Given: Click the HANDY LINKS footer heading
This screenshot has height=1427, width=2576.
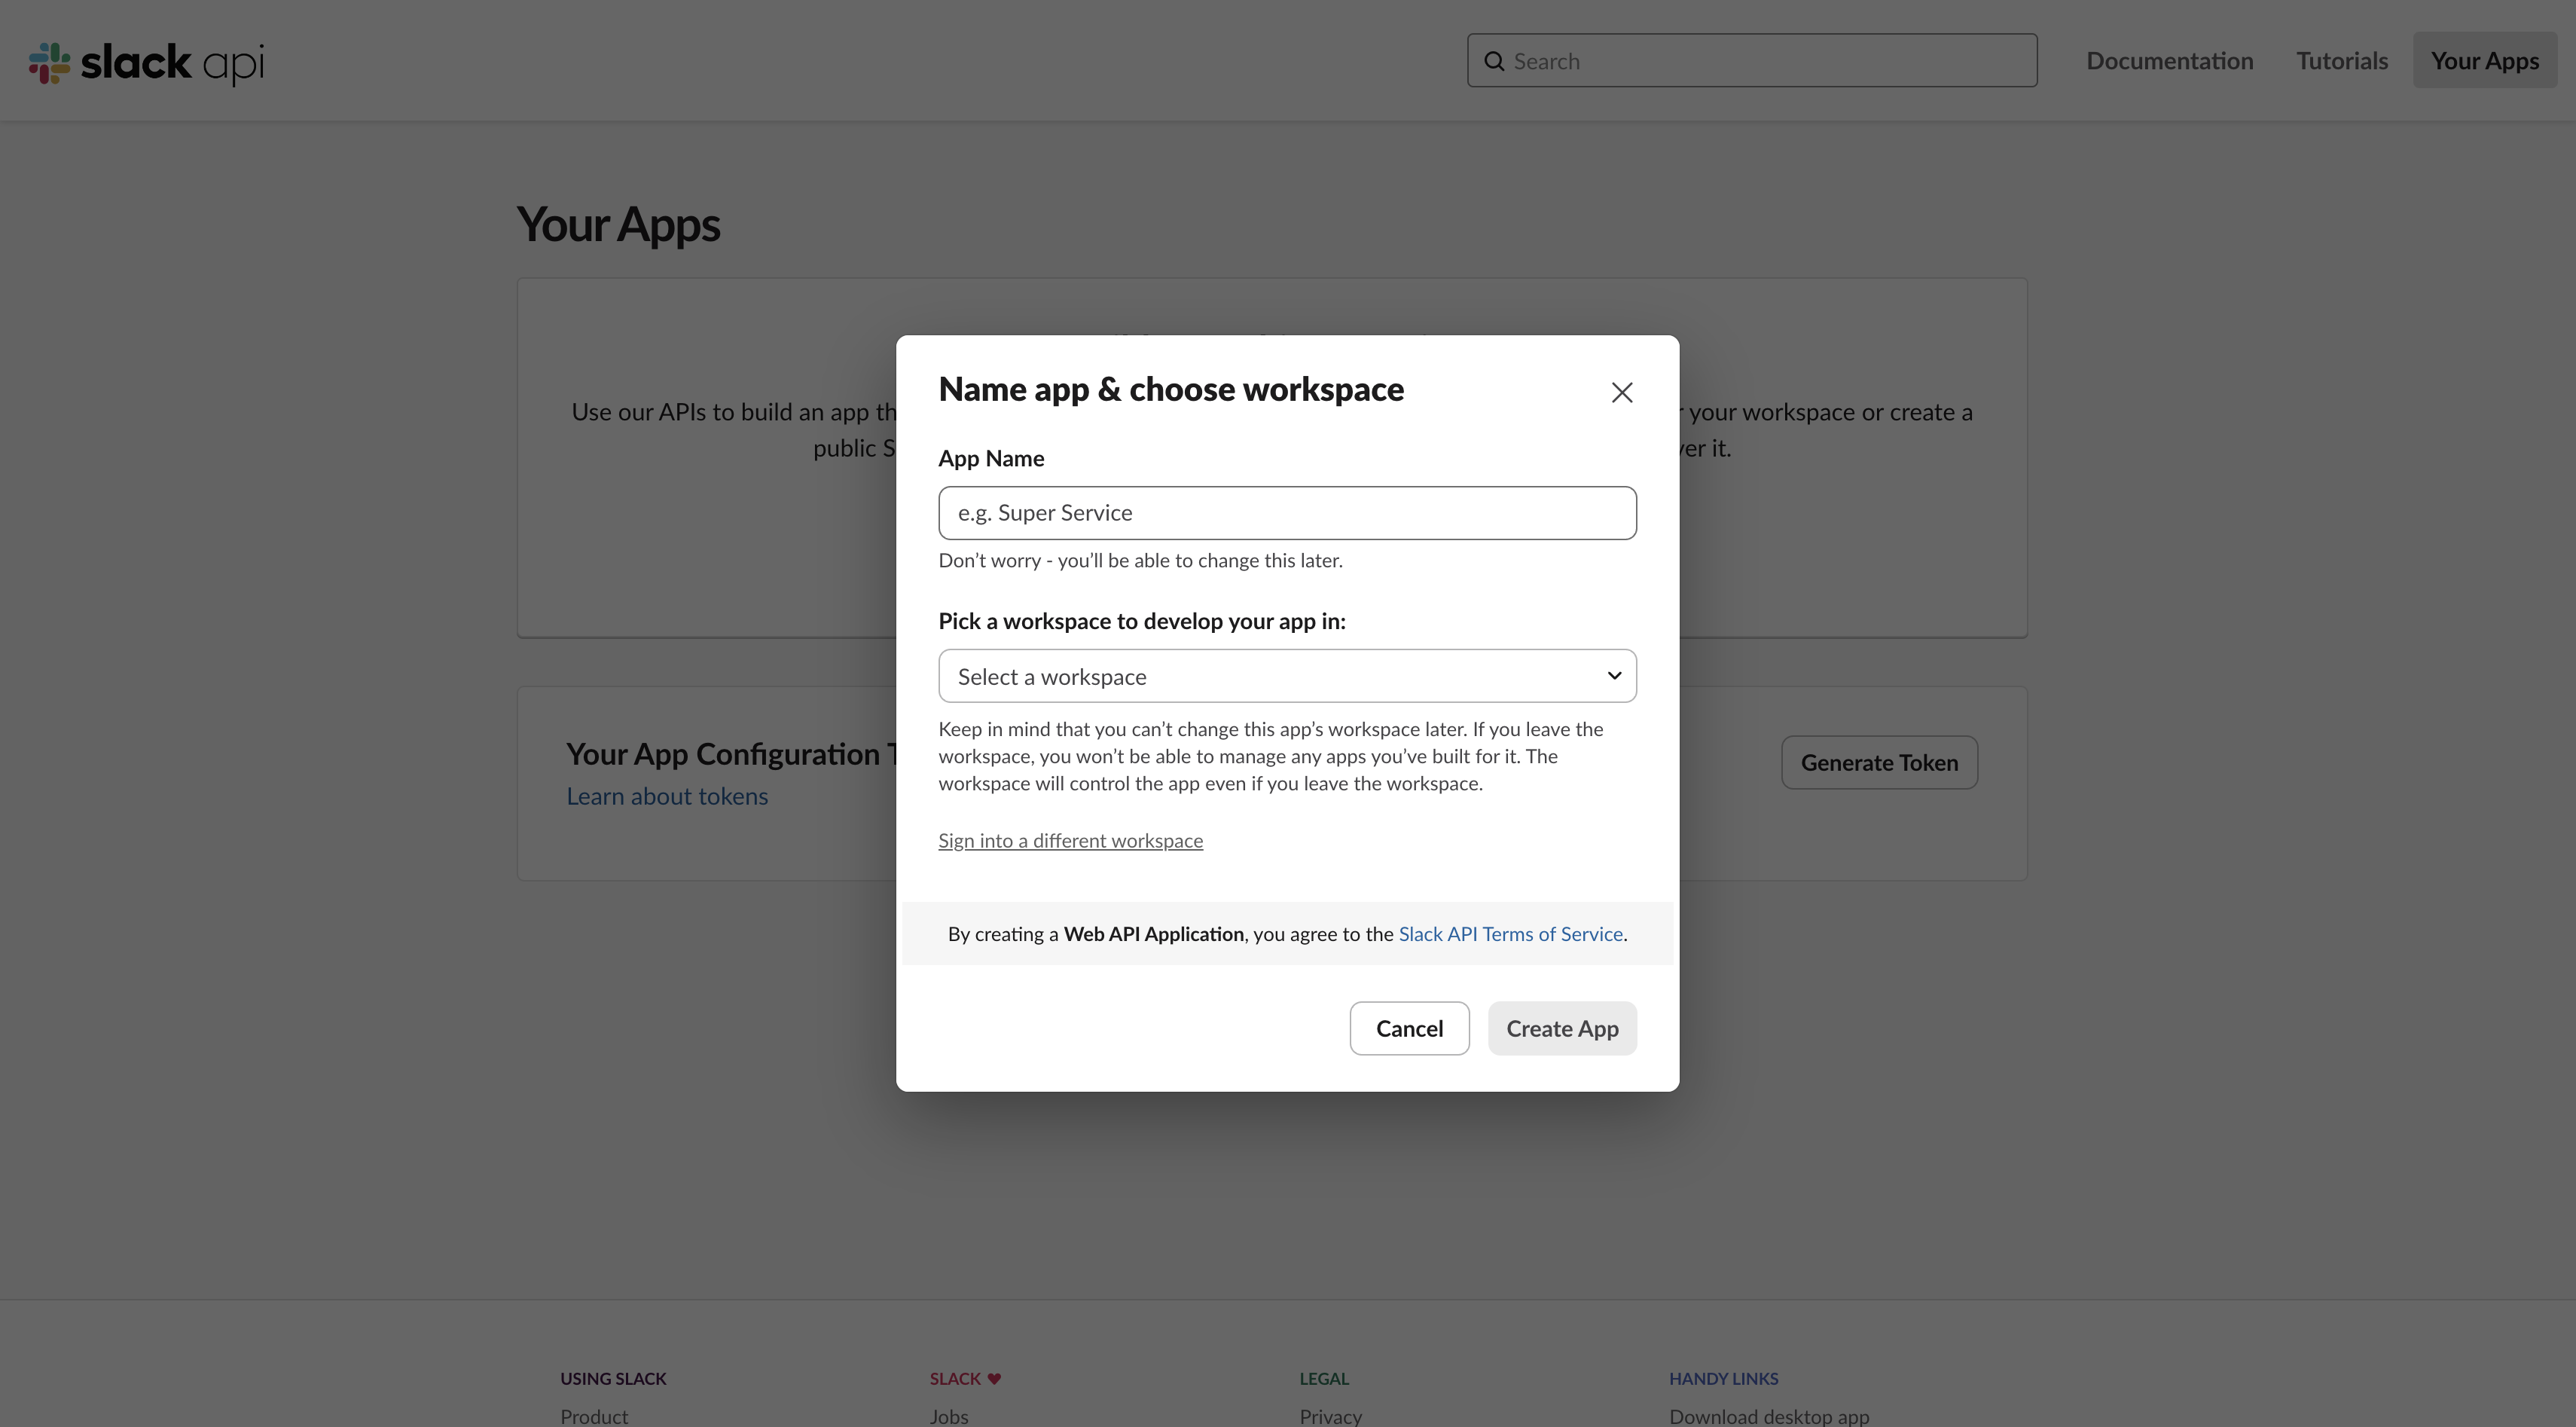Looking at the screenshot, I should point(1723,1379).
